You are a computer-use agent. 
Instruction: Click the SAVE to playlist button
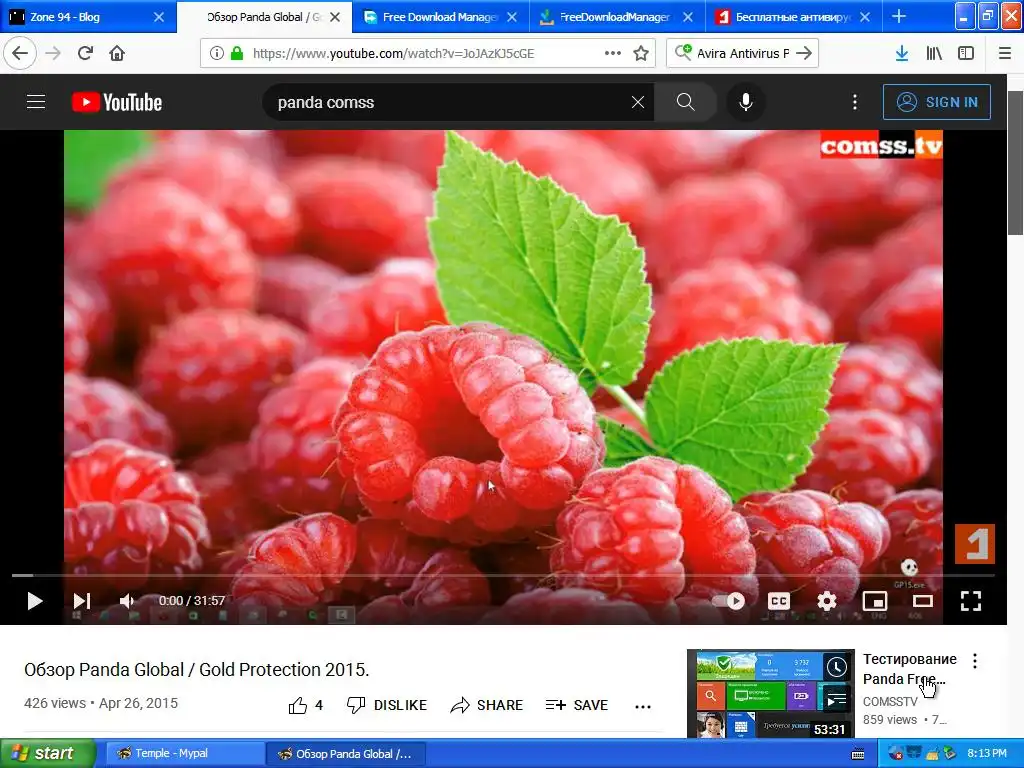point(577,705)
